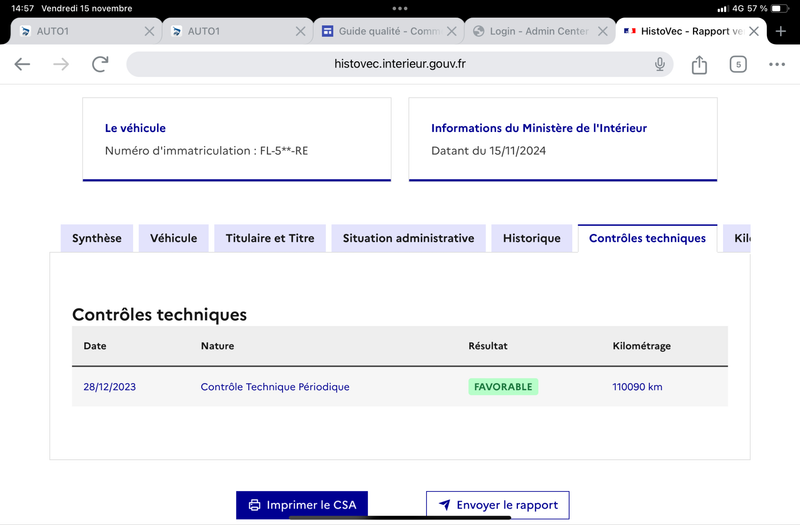This screenshot has height=525, width=800.
Task: Click the Envoyer le rapport button
Action: click(497, 505)
